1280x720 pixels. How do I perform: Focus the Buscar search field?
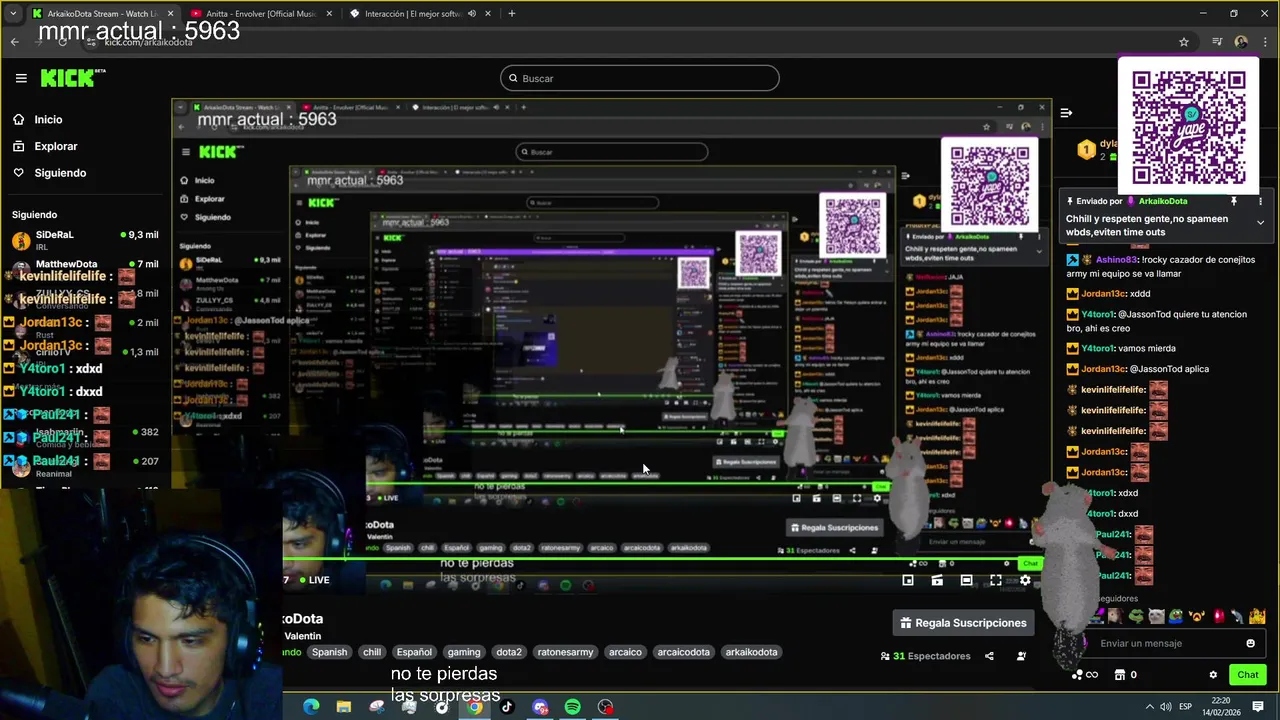click(640, 78)
